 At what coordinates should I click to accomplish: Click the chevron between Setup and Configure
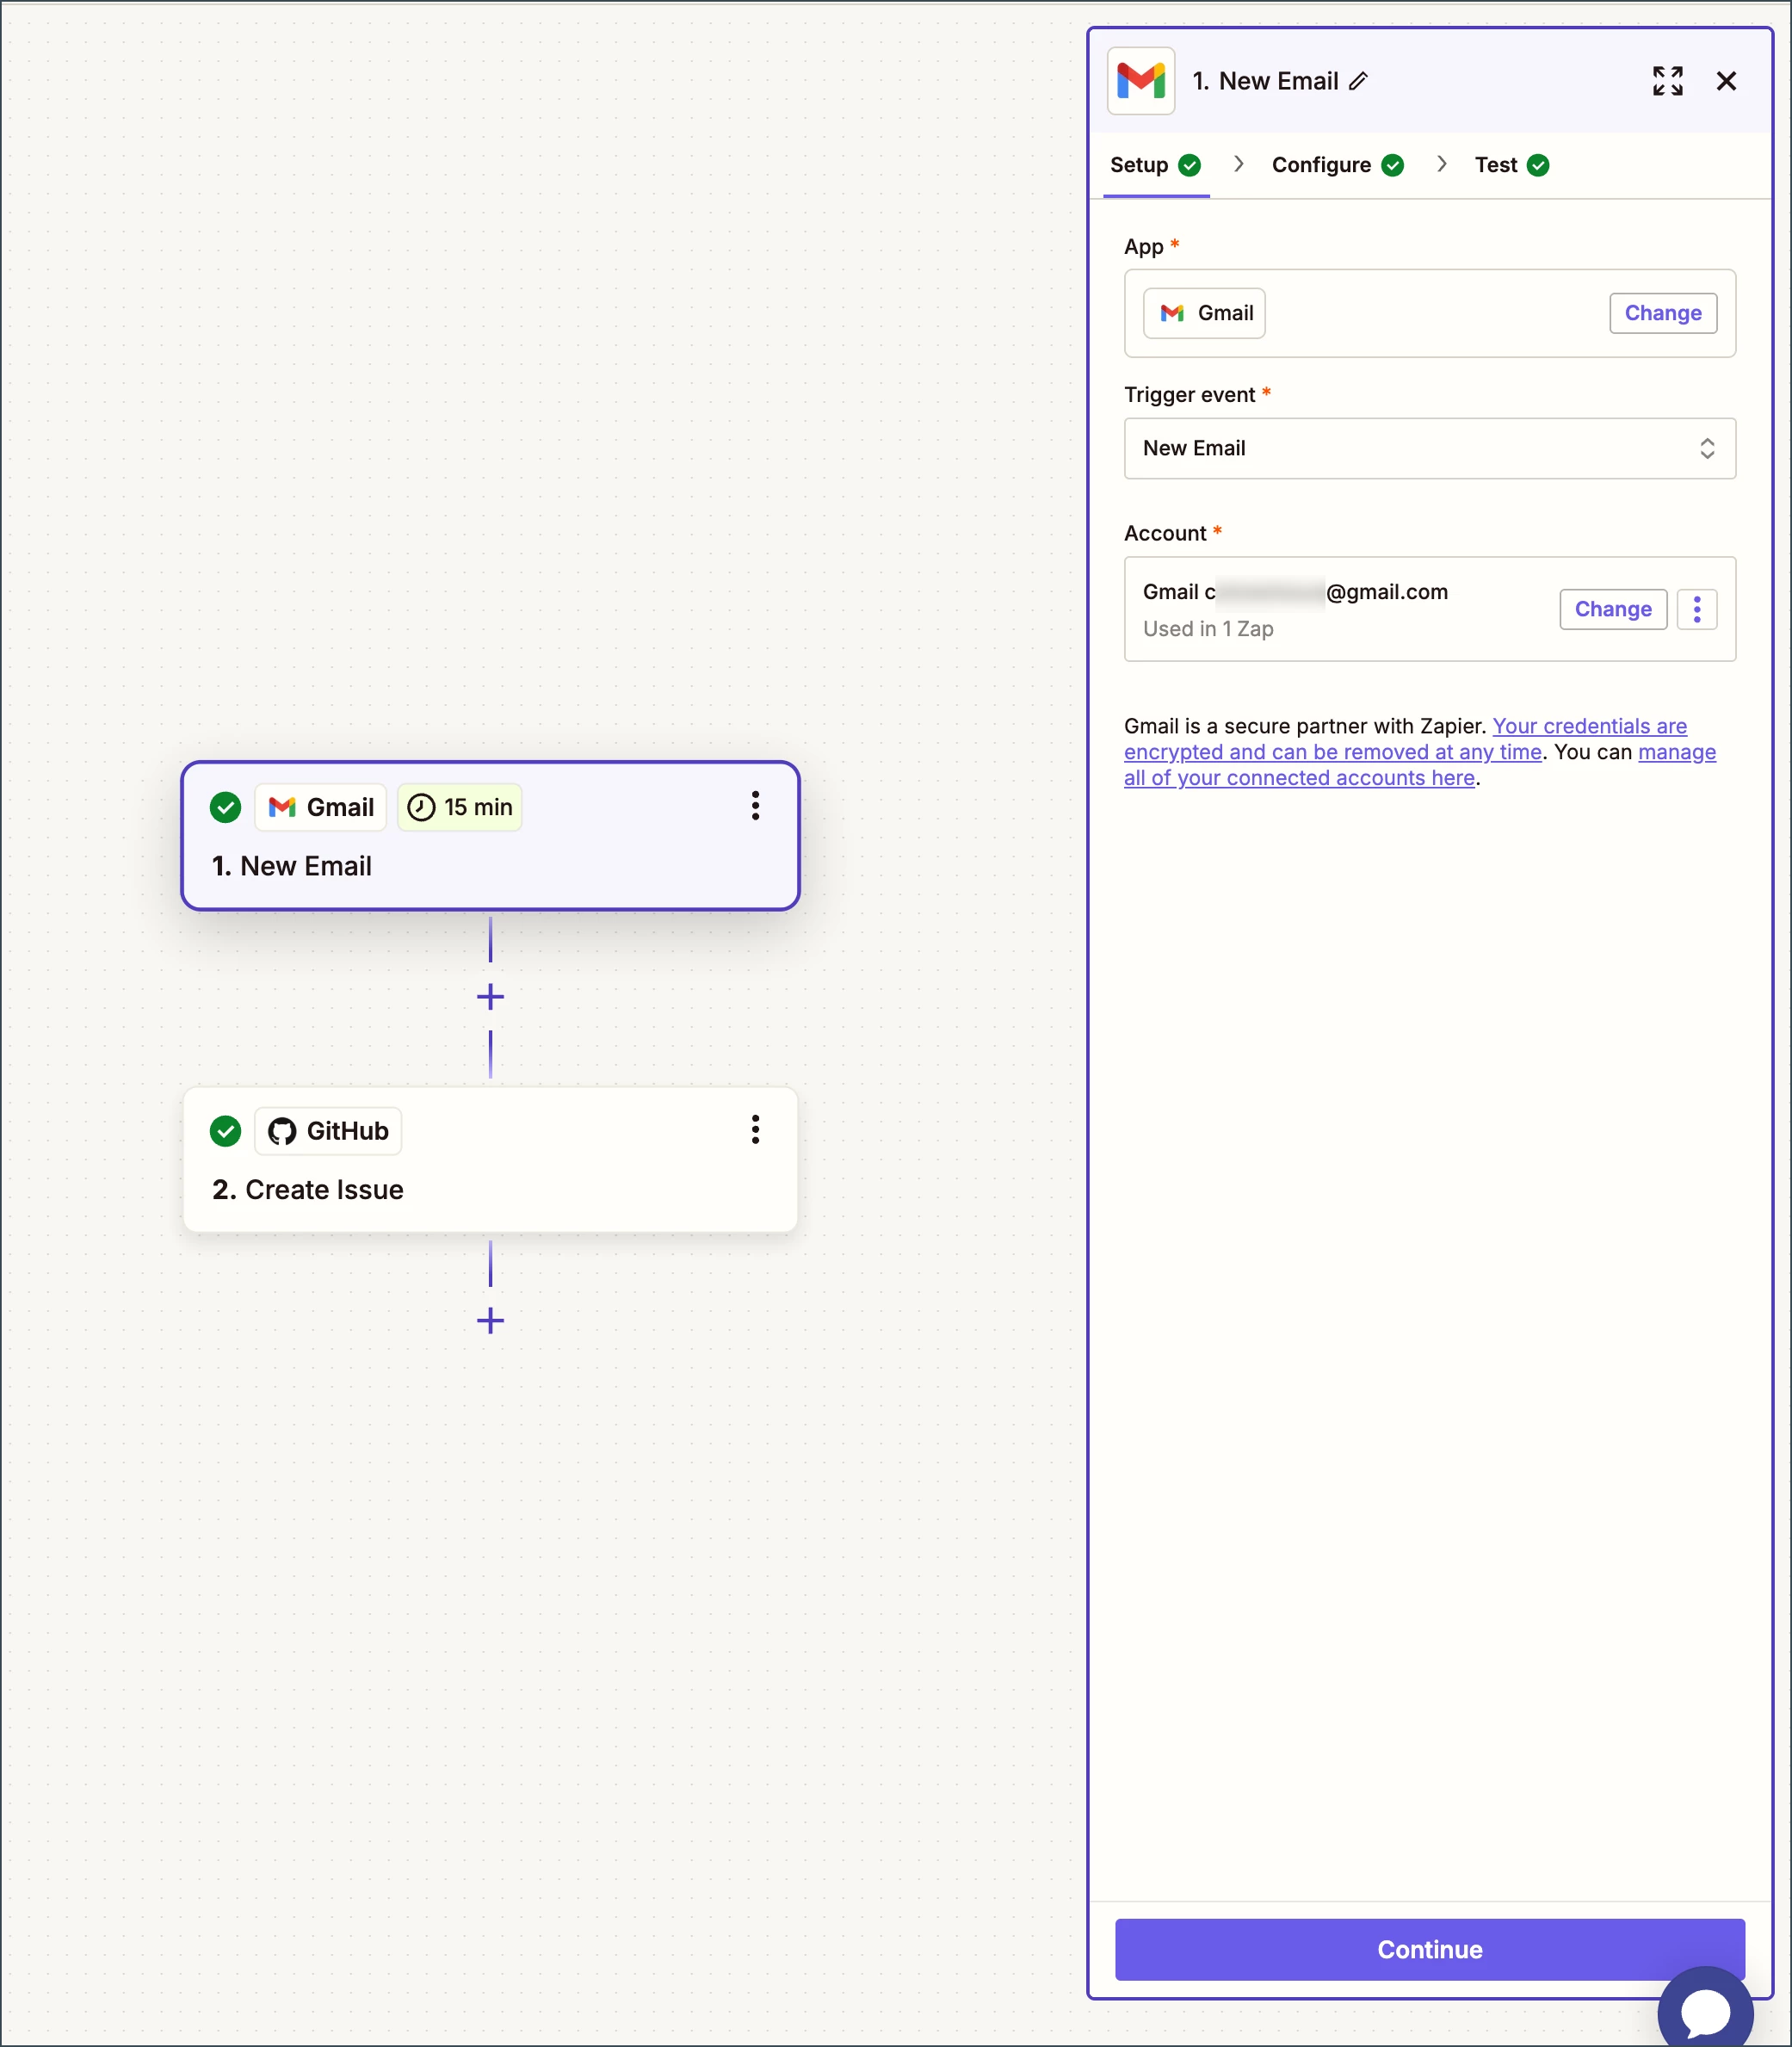[1238, 164]
